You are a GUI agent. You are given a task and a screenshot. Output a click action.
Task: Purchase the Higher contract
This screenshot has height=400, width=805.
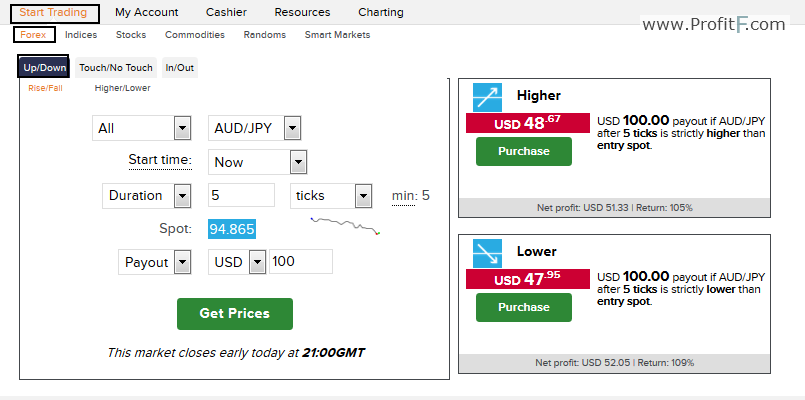click(524, 151)
